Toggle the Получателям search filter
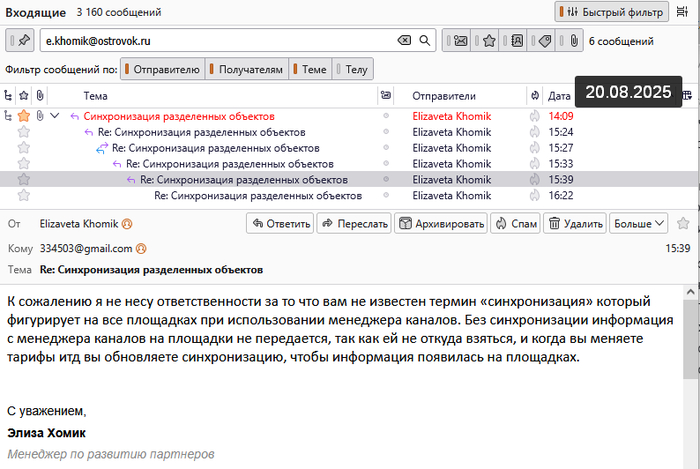This screenshot has height=469, width=700. [x=248, y=69]
